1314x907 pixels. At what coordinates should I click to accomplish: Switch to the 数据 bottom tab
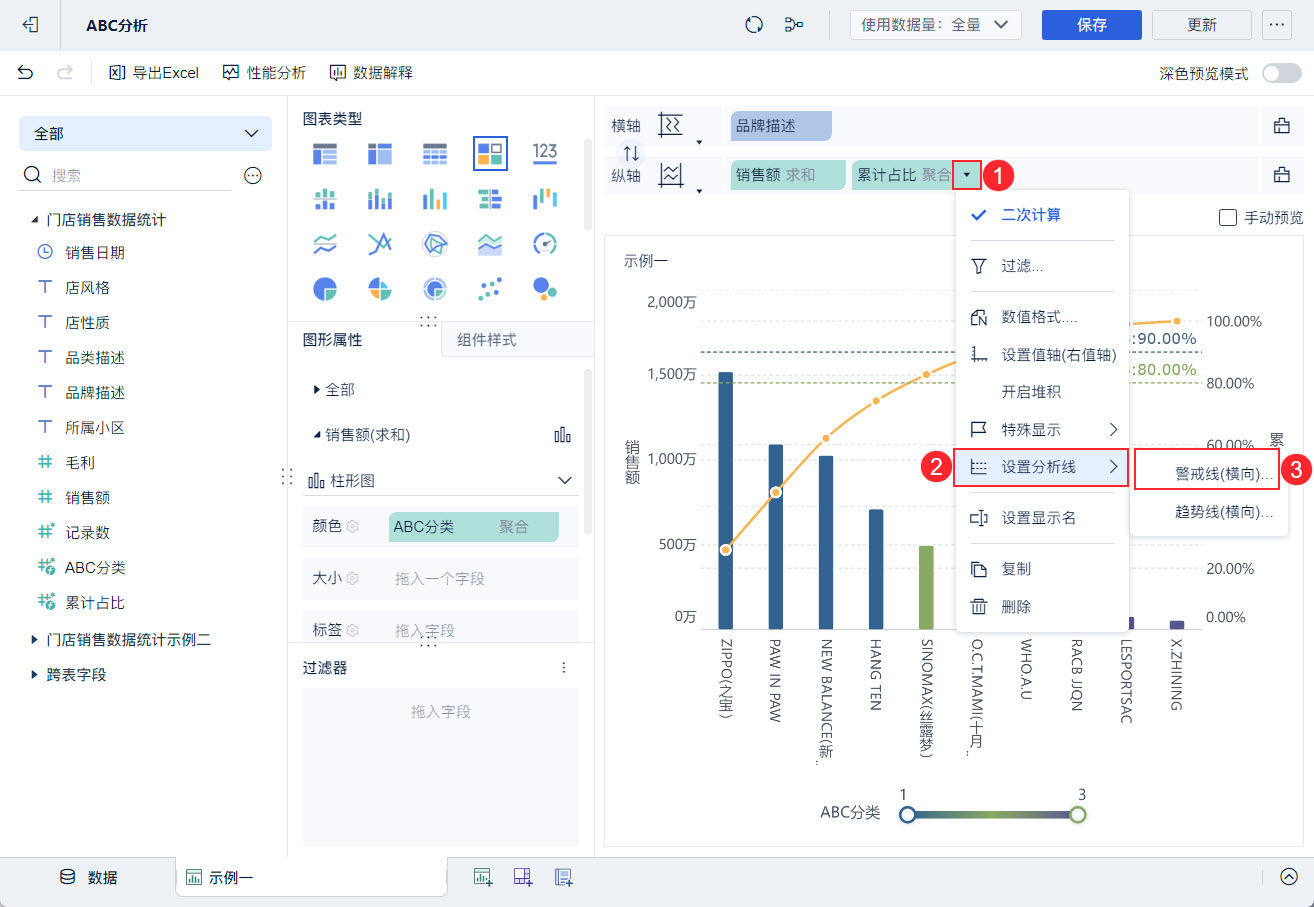(88, 877)
